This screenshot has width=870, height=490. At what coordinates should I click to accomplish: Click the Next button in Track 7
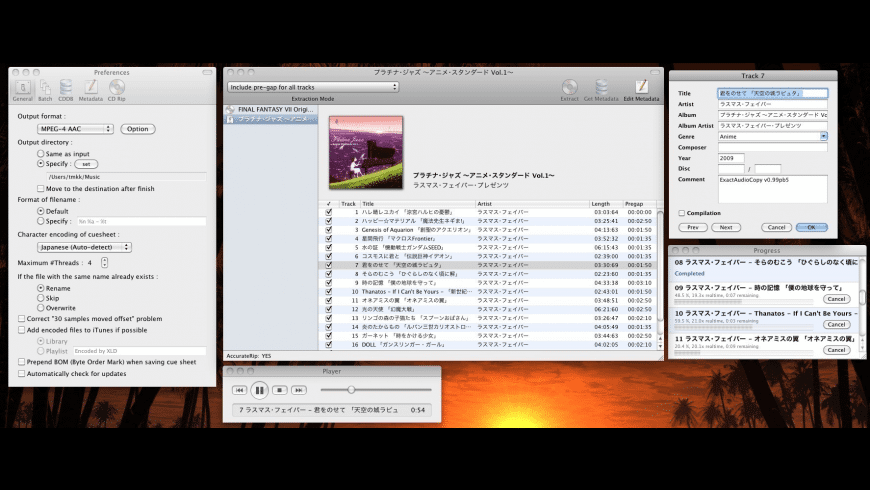tap(726, 228)
